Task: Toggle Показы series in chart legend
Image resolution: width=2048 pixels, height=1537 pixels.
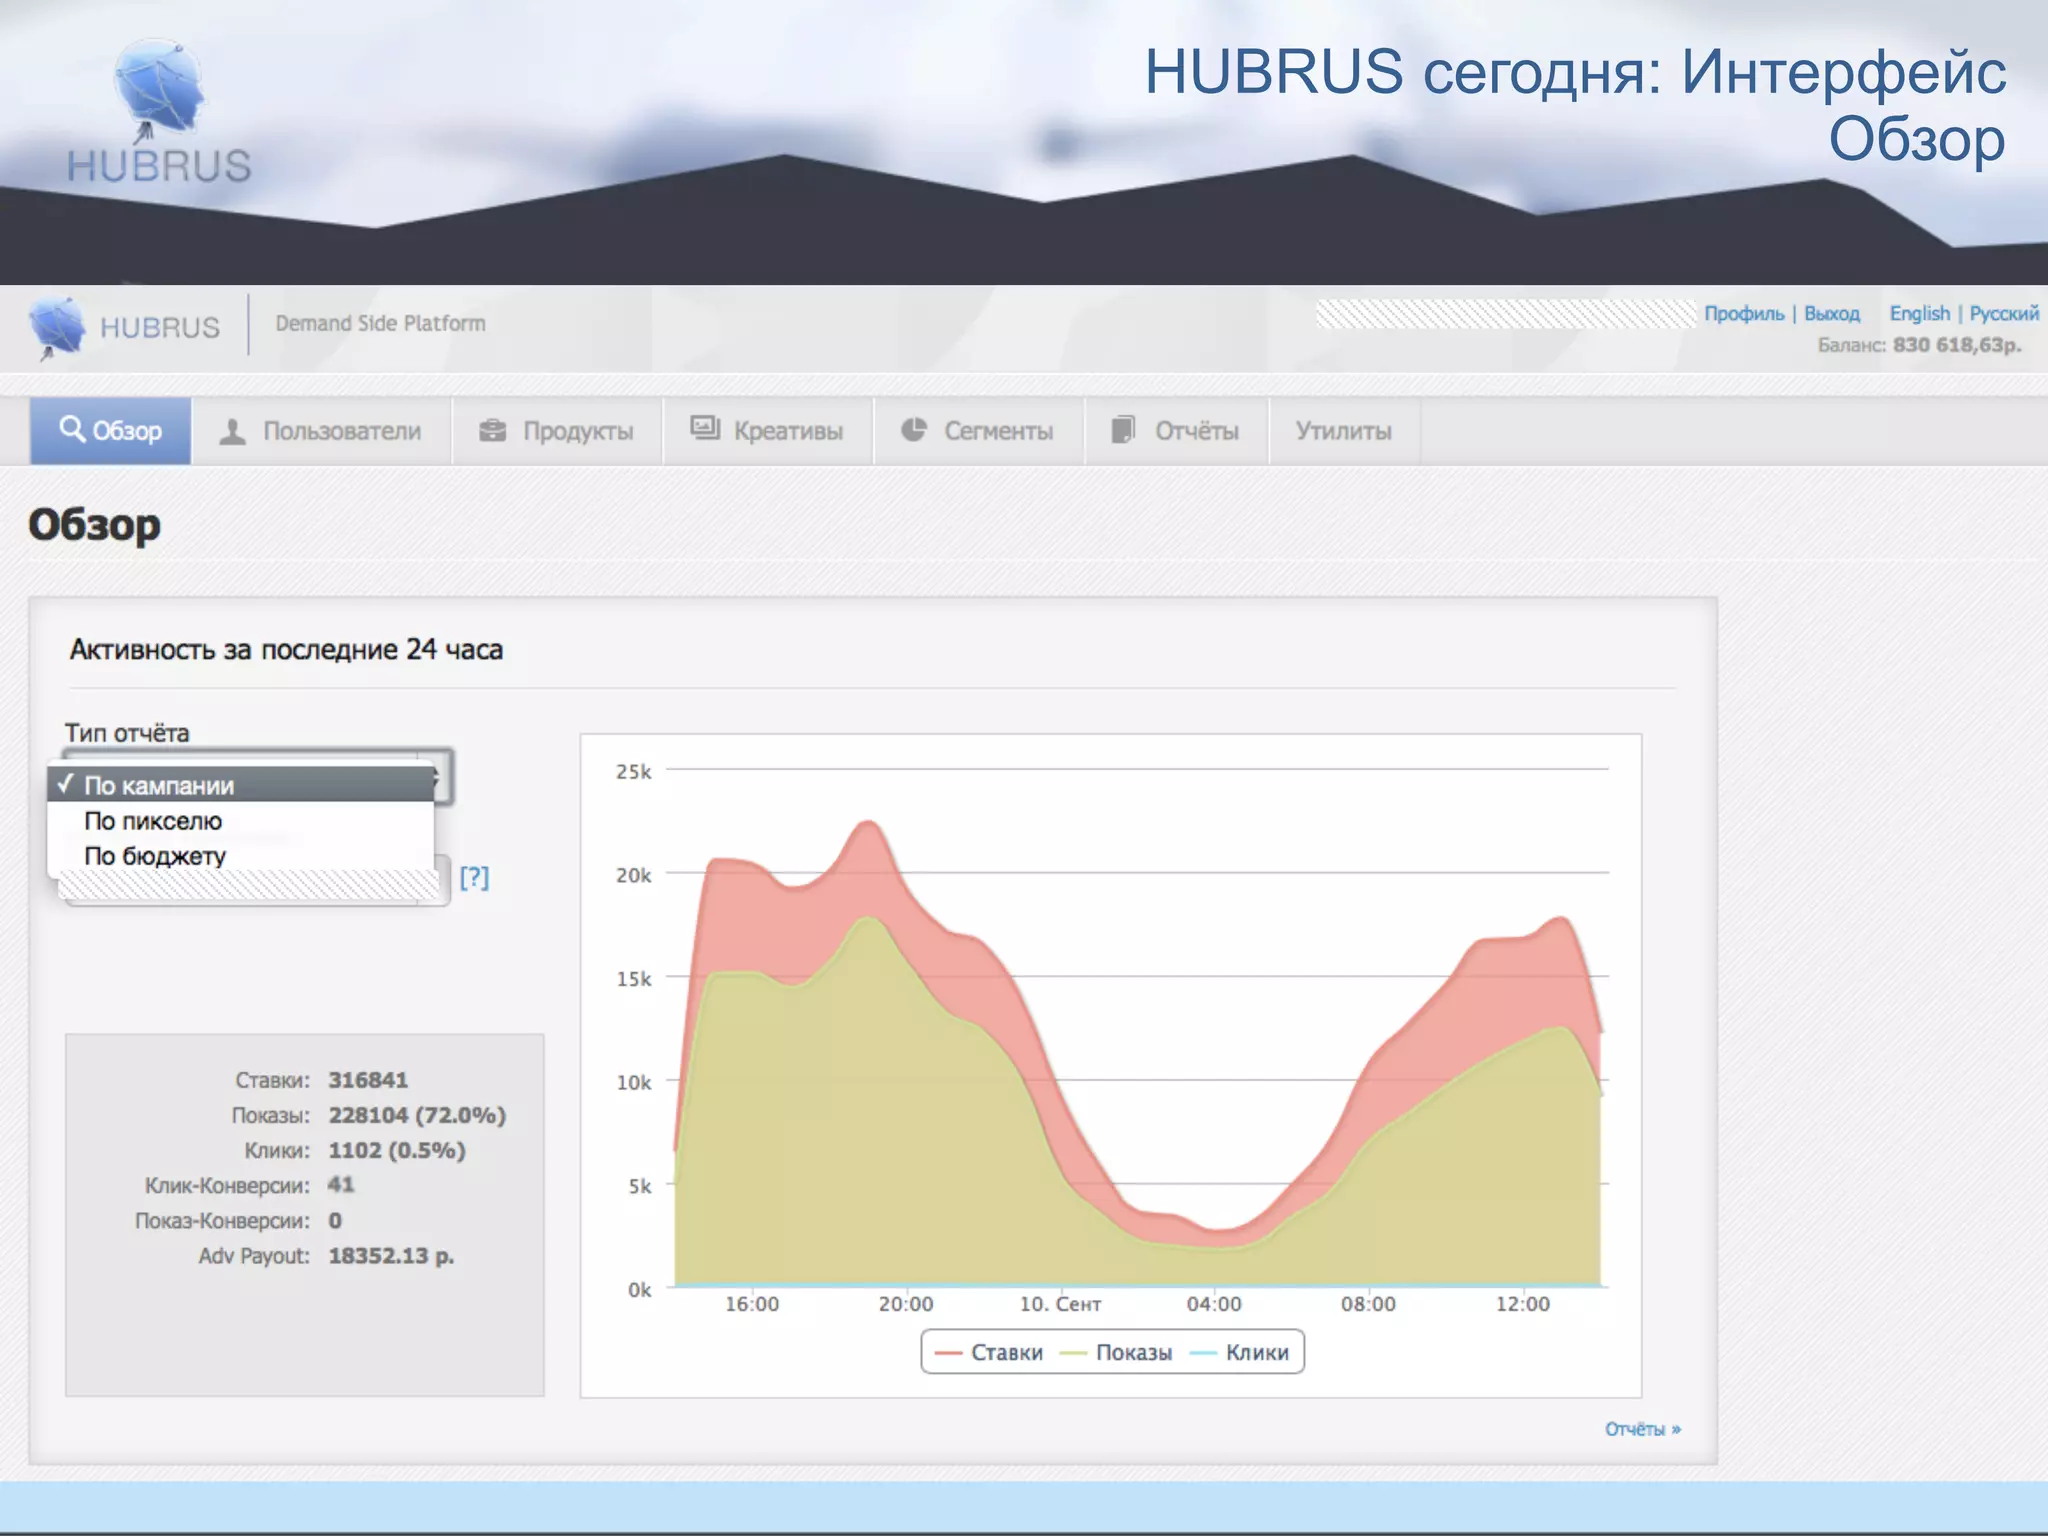Action: click(1116, 1352)
